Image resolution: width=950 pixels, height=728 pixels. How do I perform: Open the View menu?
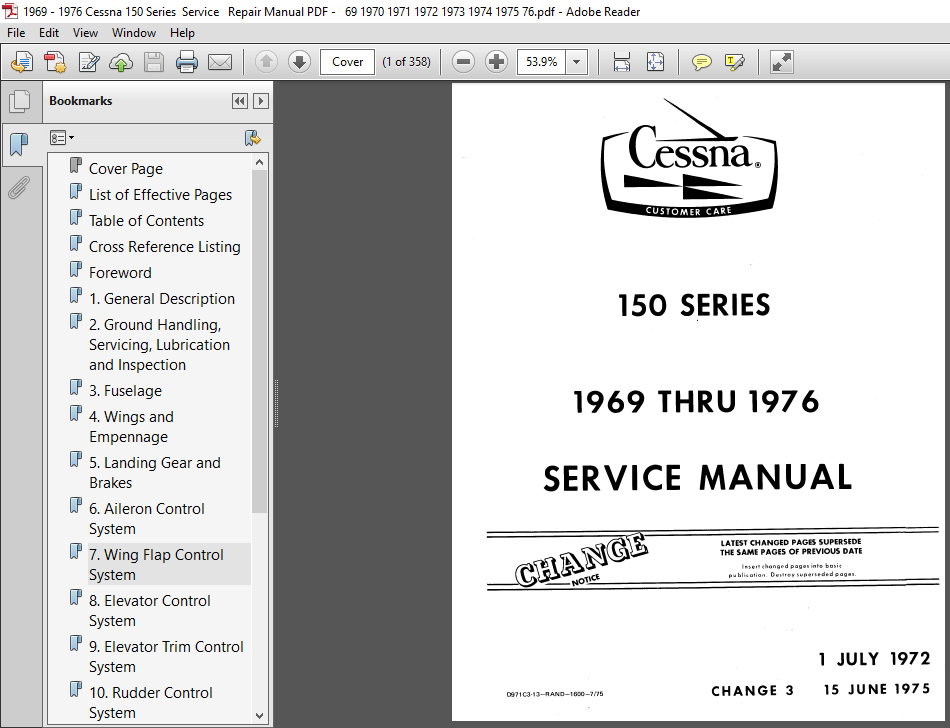click(85, 33)
